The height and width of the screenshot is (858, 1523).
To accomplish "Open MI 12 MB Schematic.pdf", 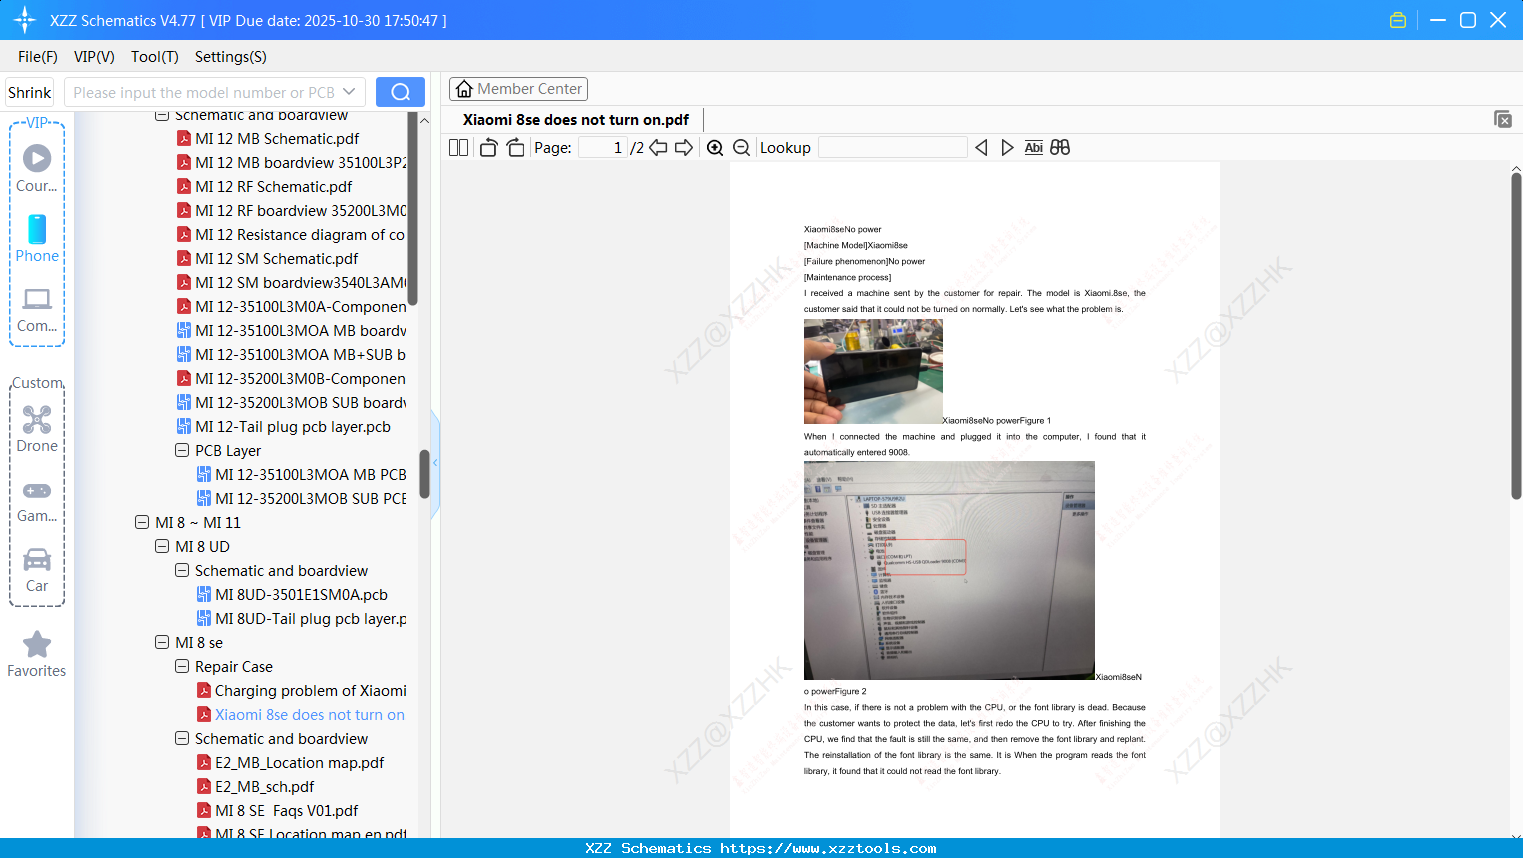I will (277, 139).
